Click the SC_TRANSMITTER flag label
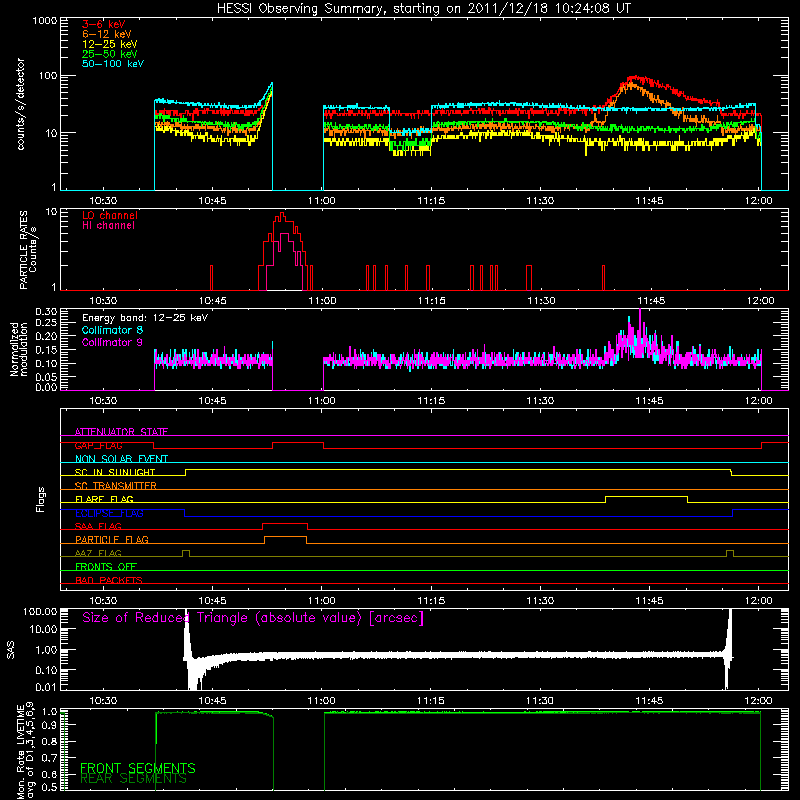This screenshot has width=800, height=800. [x=116, y=486]
